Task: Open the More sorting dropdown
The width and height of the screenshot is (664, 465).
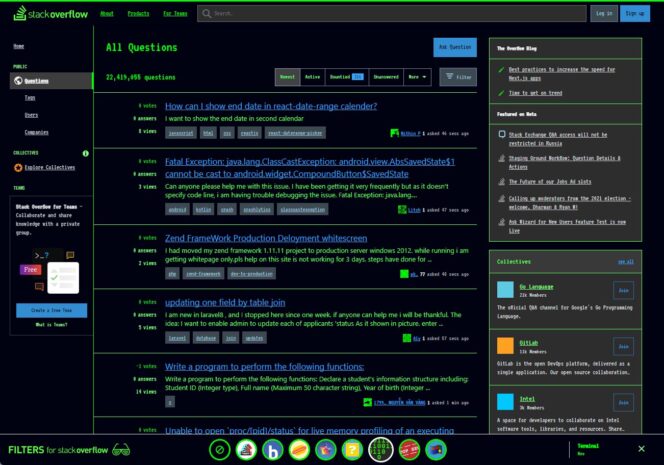Action: click(x=417, y=77)
